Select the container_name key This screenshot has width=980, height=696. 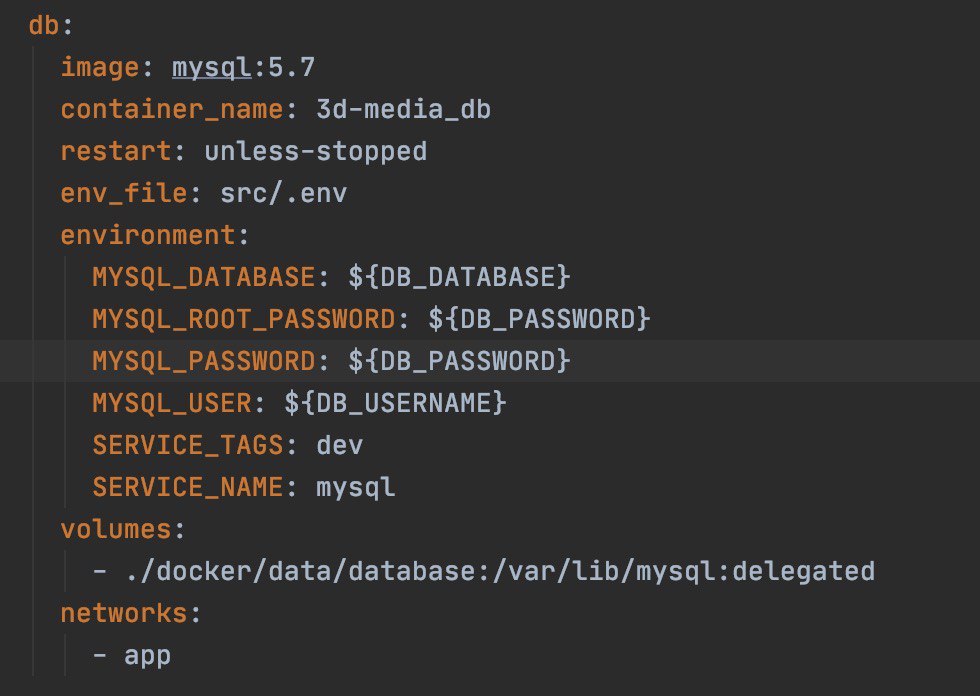coord(172,110)
